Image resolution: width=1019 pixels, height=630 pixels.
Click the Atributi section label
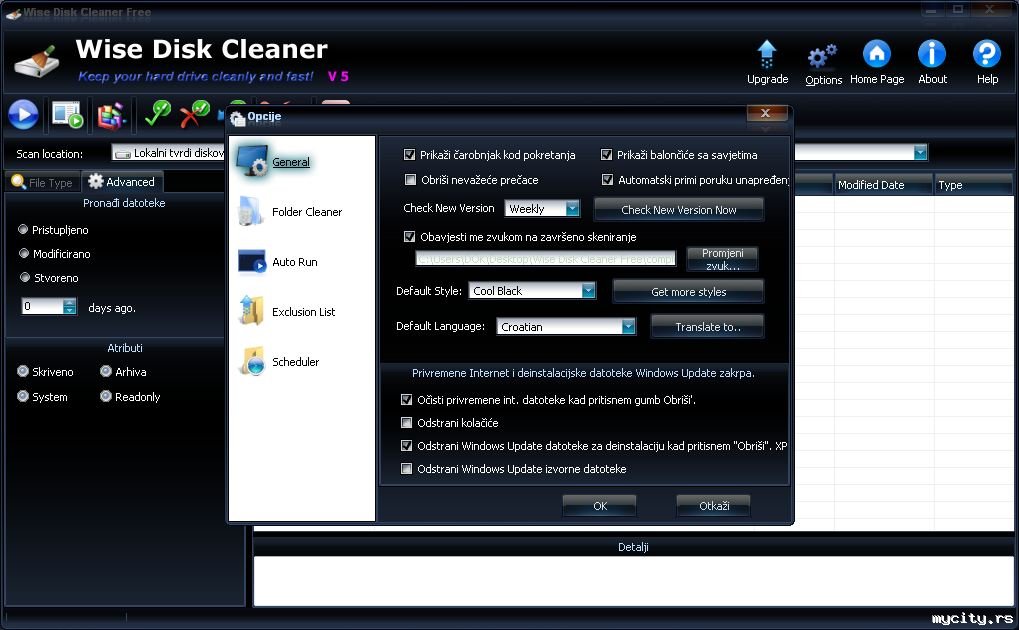click(x=125, y=348)
